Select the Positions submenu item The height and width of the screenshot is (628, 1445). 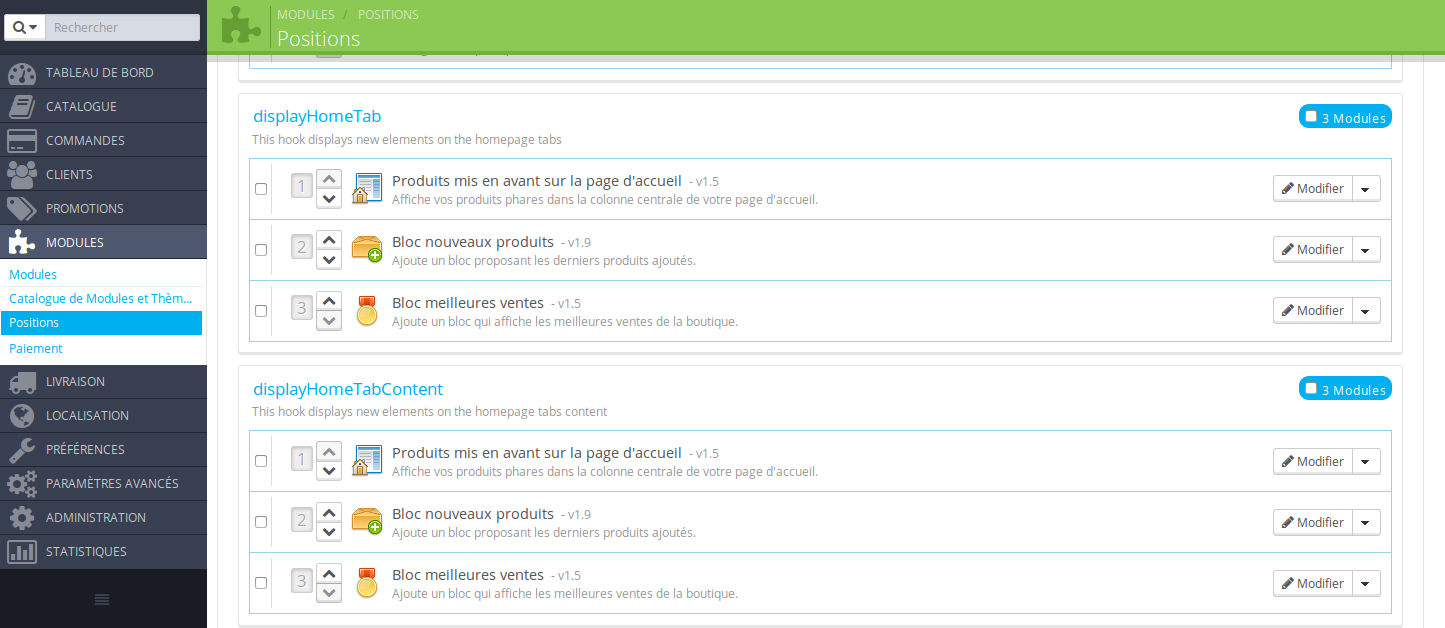coord(101,323)
